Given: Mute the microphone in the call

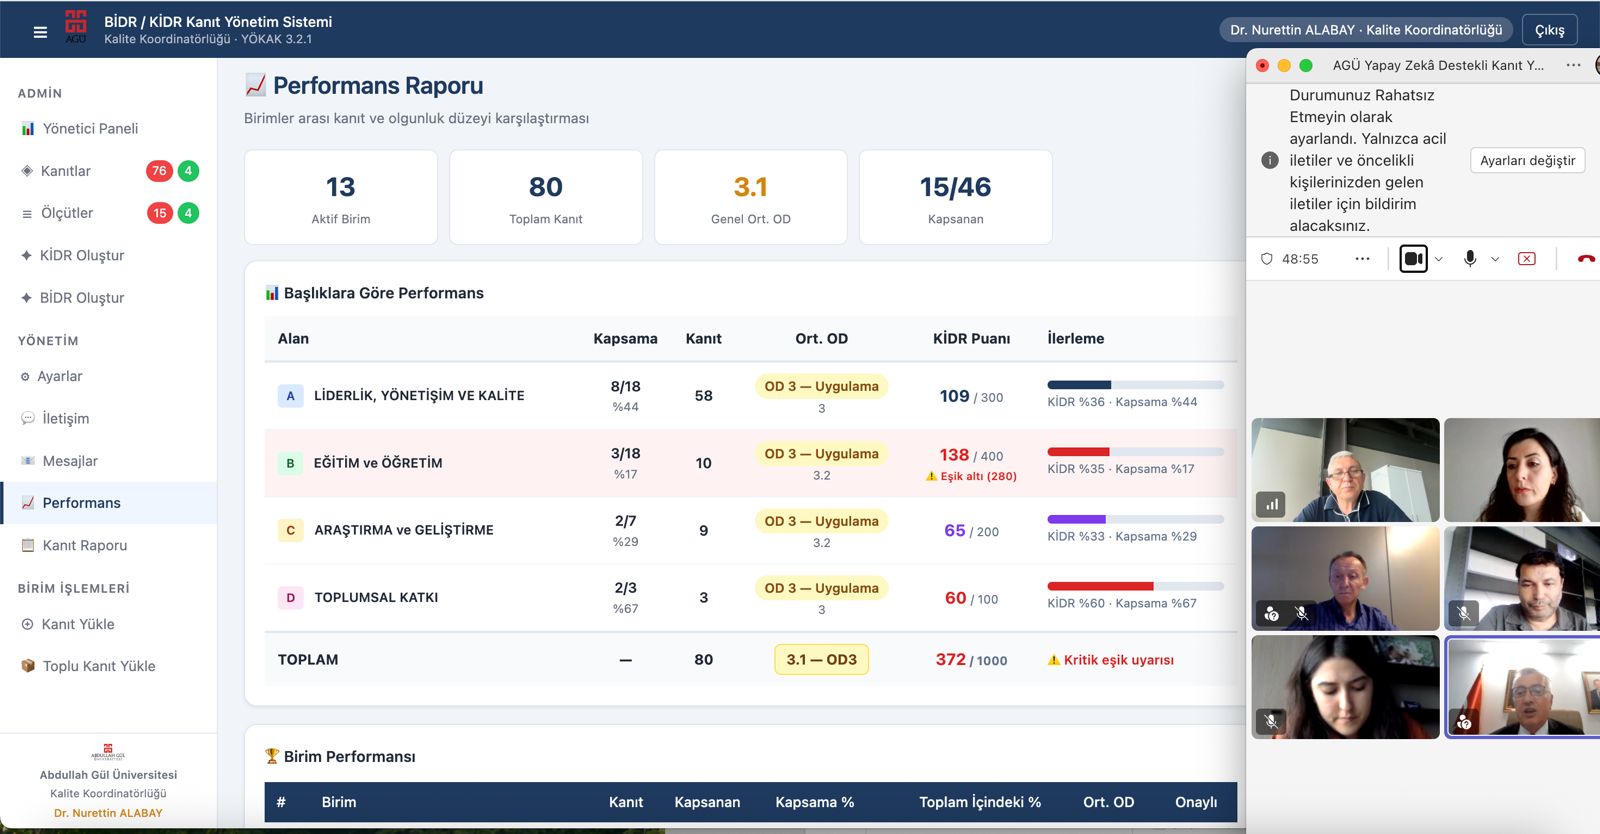Looking at the screenshot, I should point(1470,258).
